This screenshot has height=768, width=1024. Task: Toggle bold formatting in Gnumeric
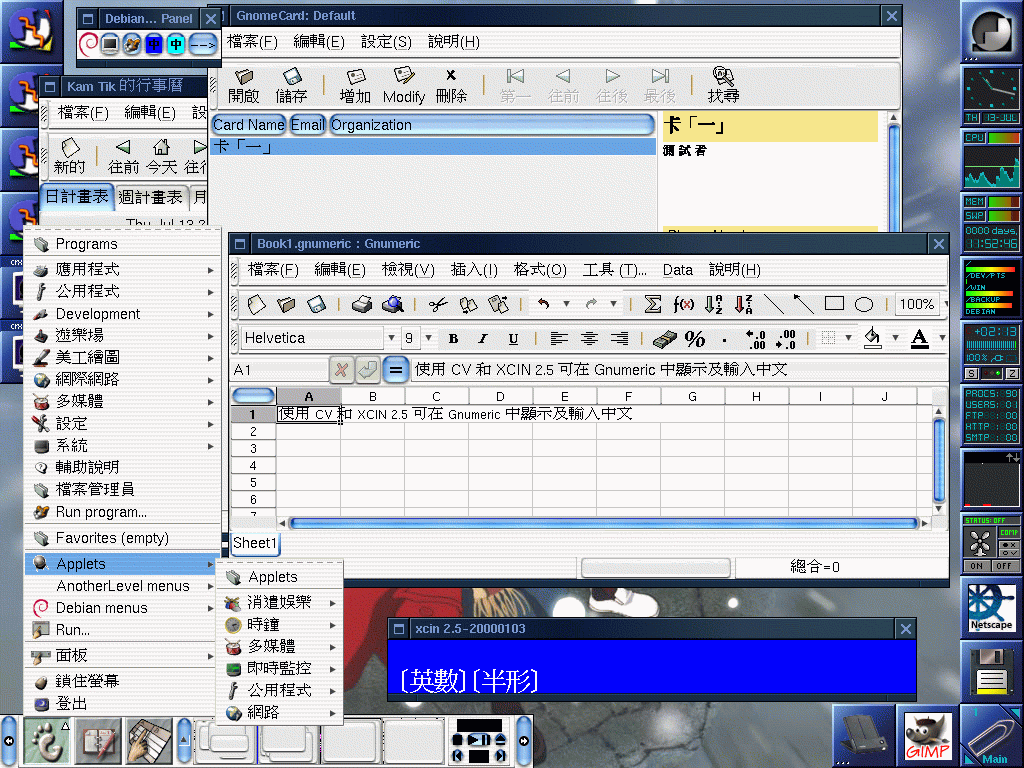pos(453,339)
